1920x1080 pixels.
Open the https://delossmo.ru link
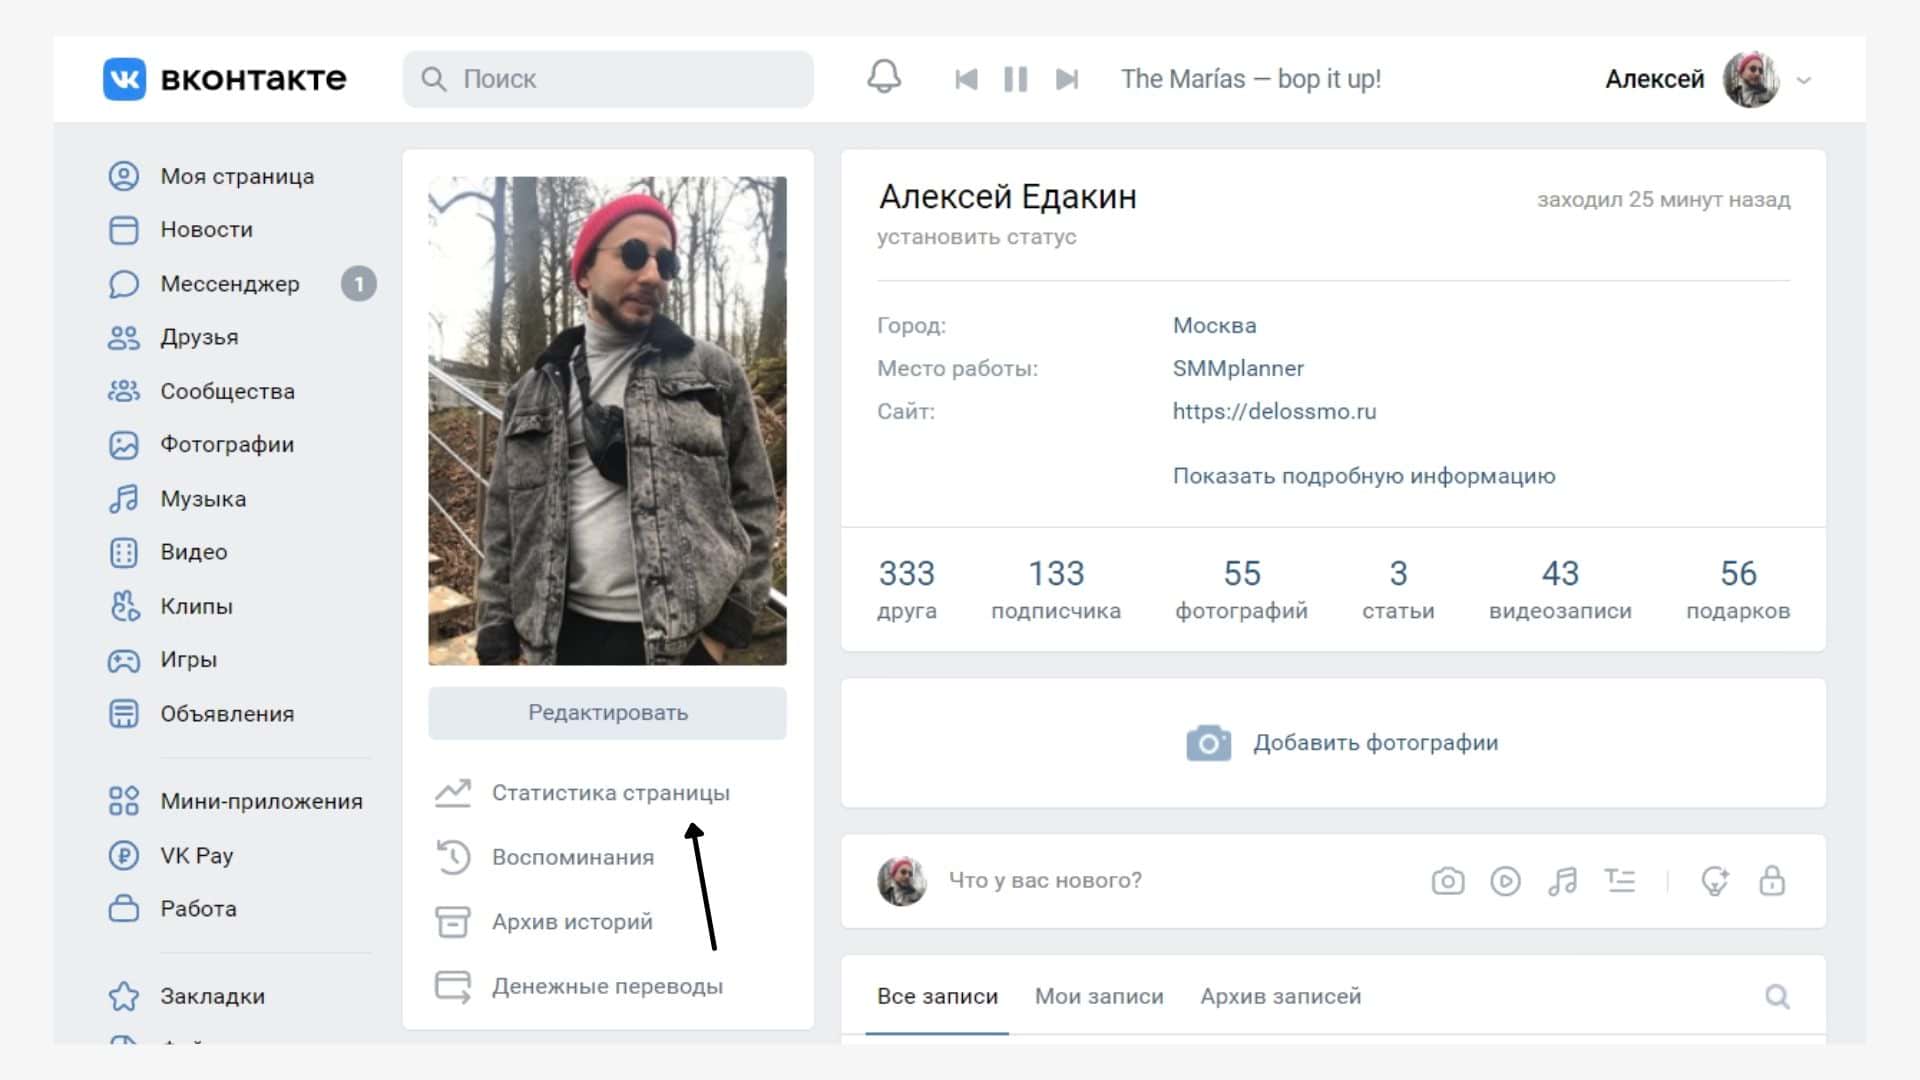click(x=1274, y=411)
